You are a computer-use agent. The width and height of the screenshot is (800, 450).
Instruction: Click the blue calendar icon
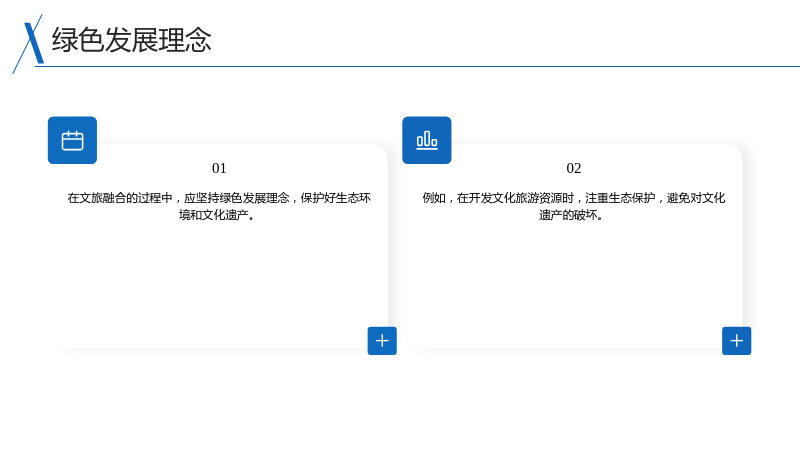coord(72,140)
